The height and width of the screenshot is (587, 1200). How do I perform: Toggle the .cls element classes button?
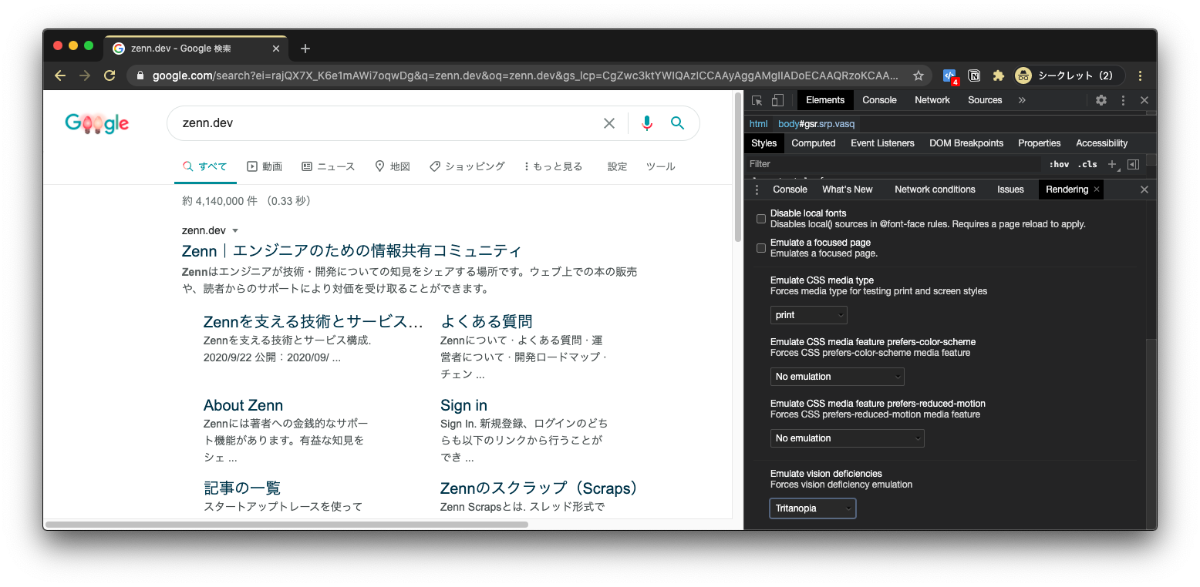click(x=1087, y=164)
